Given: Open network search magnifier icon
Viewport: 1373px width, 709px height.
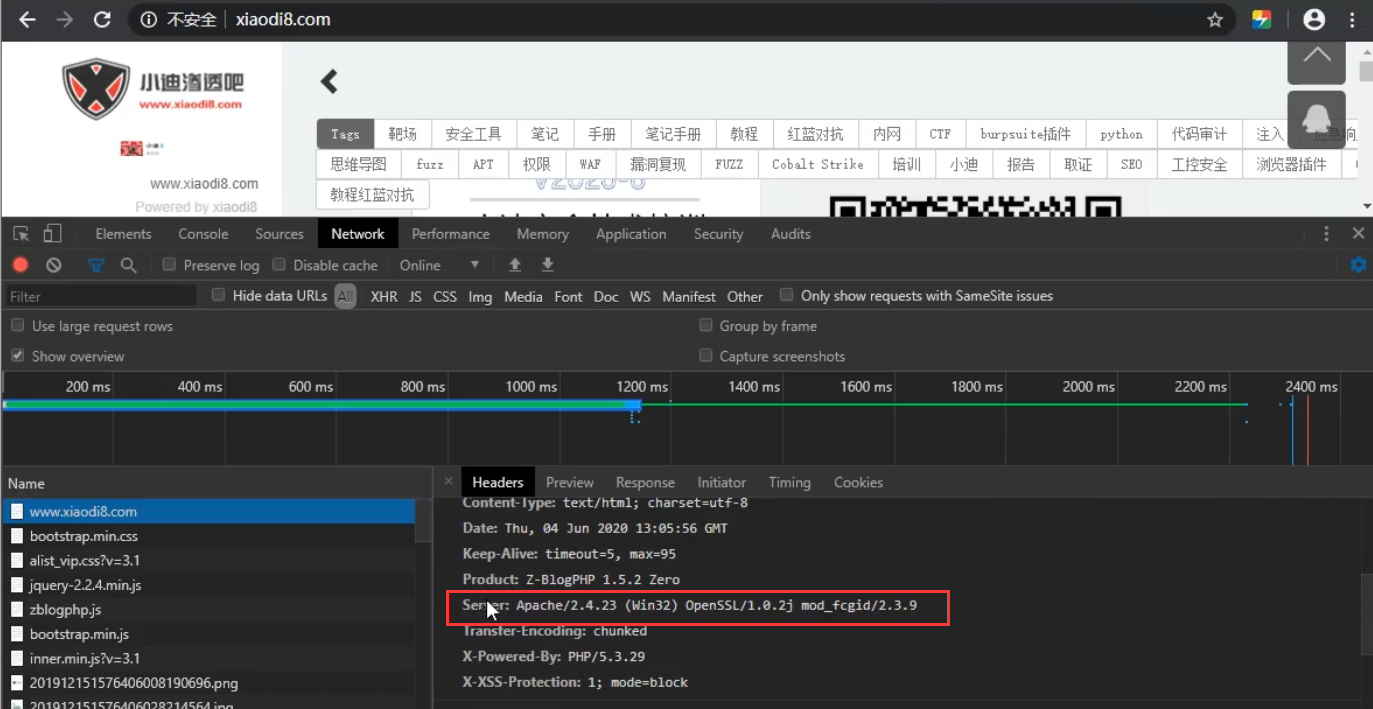Looking at the screenshot, I should click(x=128, y=265).
